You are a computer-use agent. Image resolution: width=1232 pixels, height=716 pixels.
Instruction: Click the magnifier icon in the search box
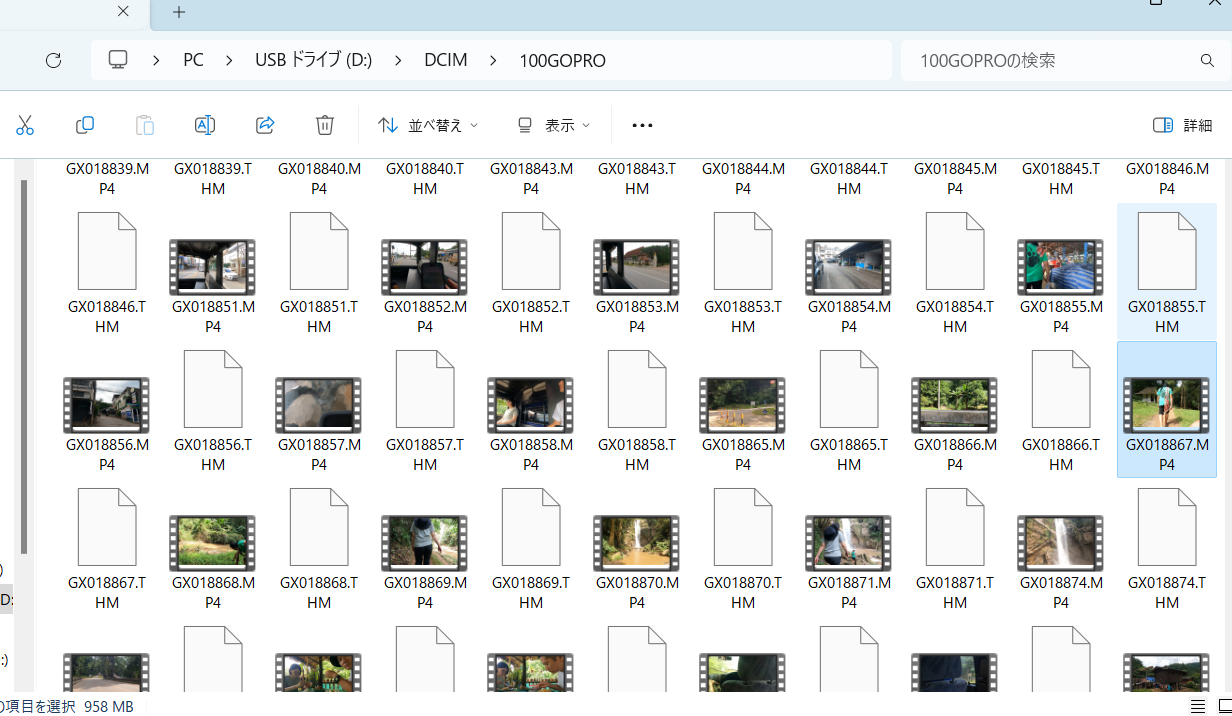click(x=1207, y=60)
